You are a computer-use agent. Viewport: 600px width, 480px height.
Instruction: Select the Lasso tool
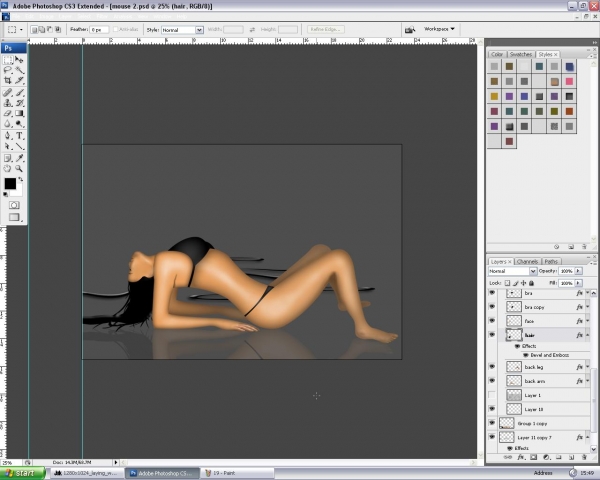click(8, 70)
